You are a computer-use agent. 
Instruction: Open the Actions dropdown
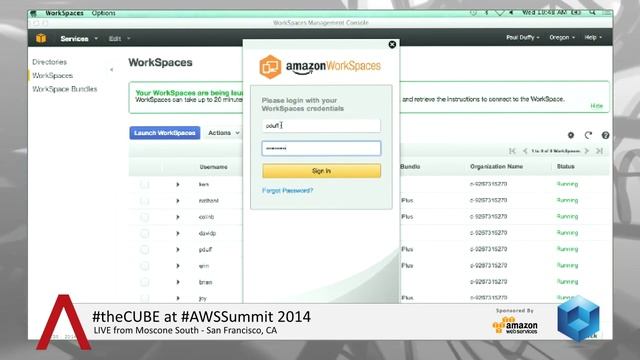coord(224,133)
